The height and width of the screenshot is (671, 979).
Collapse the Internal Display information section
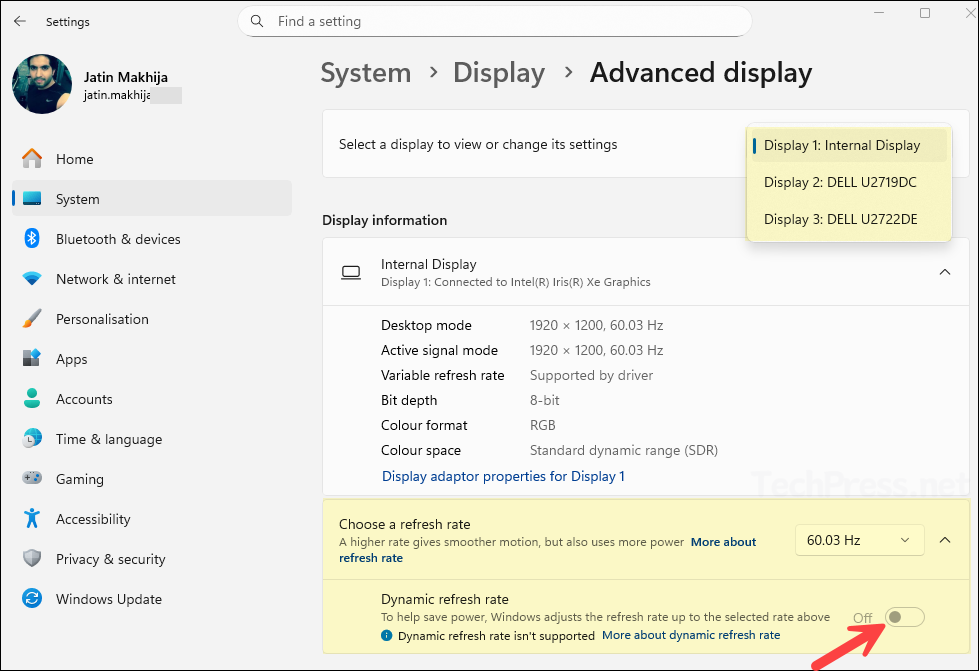[945, 272]
